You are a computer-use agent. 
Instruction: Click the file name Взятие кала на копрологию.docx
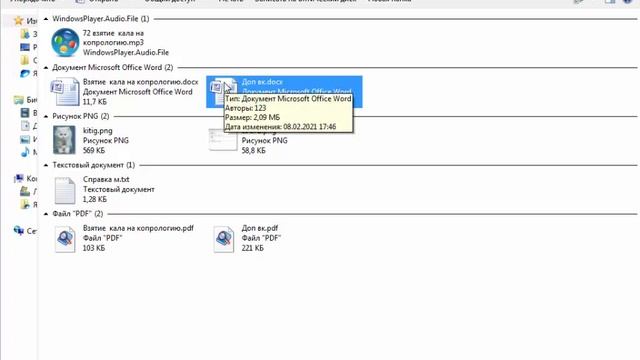pos(140,82)
